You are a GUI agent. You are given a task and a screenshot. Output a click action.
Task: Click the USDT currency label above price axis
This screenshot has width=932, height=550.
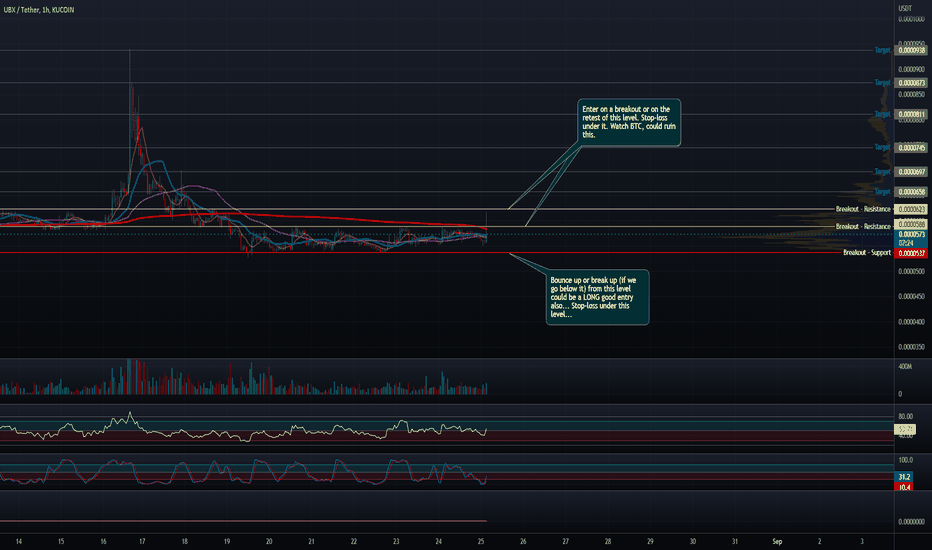pos(905,8)
